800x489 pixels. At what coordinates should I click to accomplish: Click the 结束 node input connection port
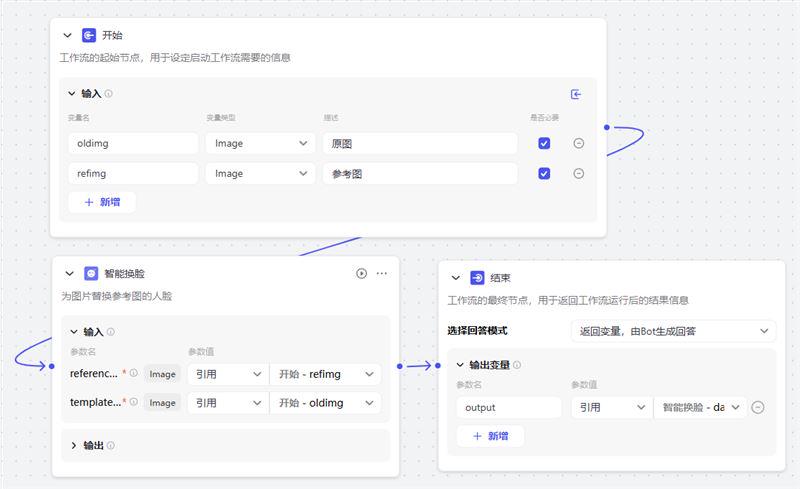point(438,365)
